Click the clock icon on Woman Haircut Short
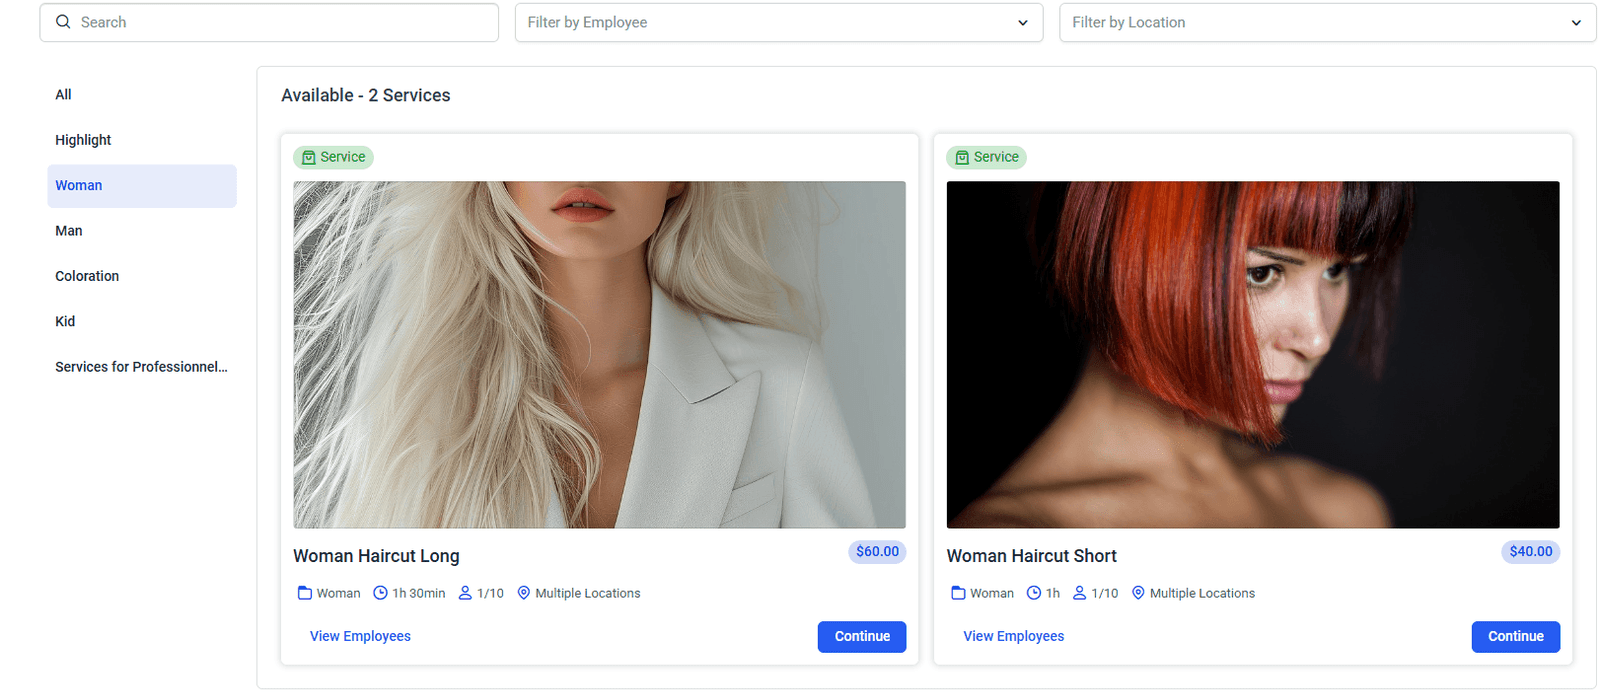 [1034, 593]
